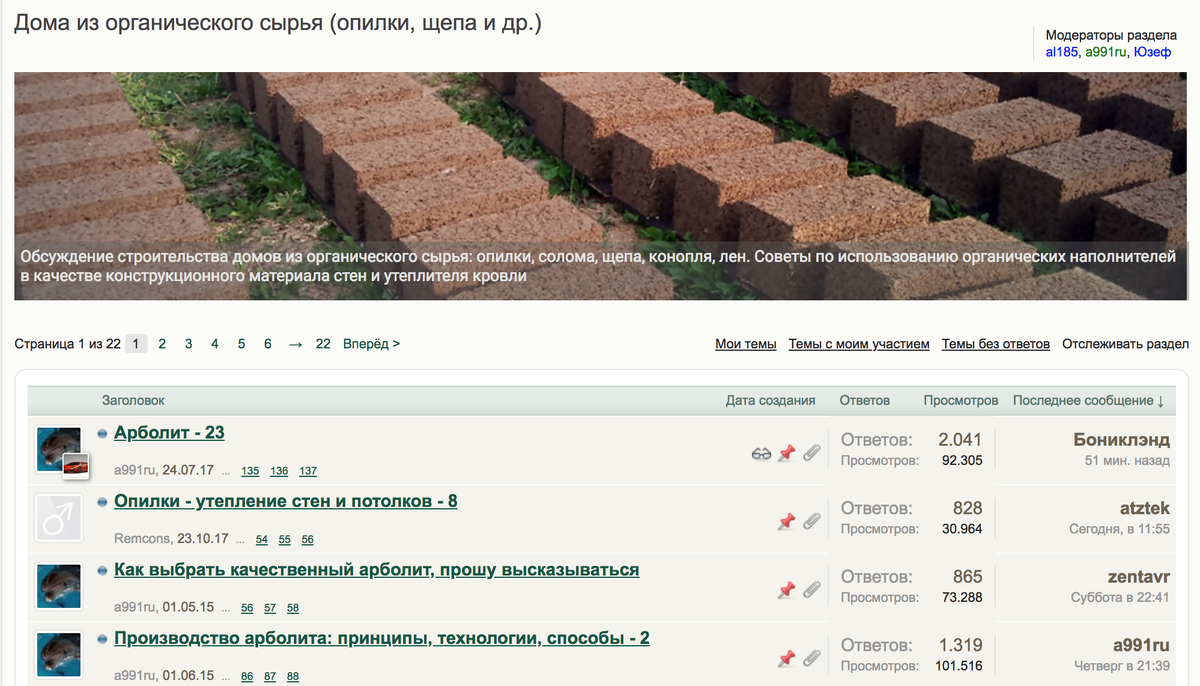
Task: Go to page 3 of the section
Action: click(188, 343)
